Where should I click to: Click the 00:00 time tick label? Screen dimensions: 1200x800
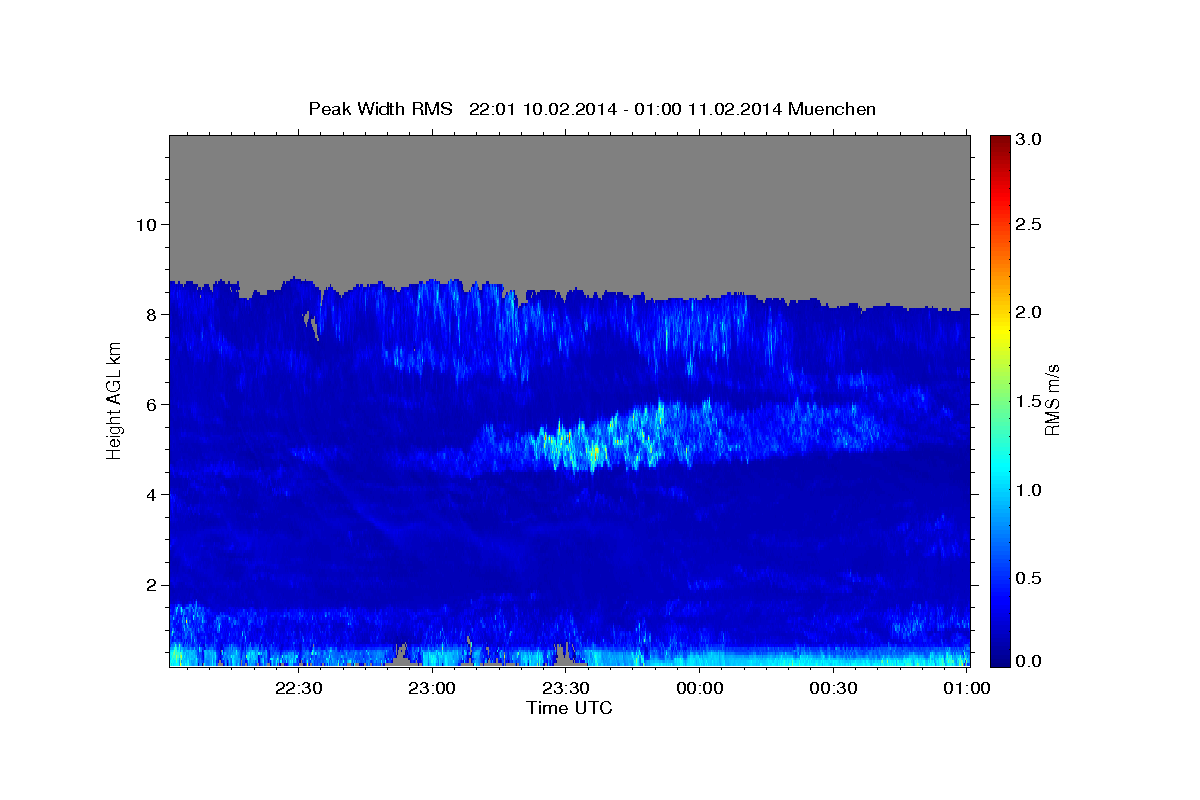pyautogui.click(x=699, y=688)
